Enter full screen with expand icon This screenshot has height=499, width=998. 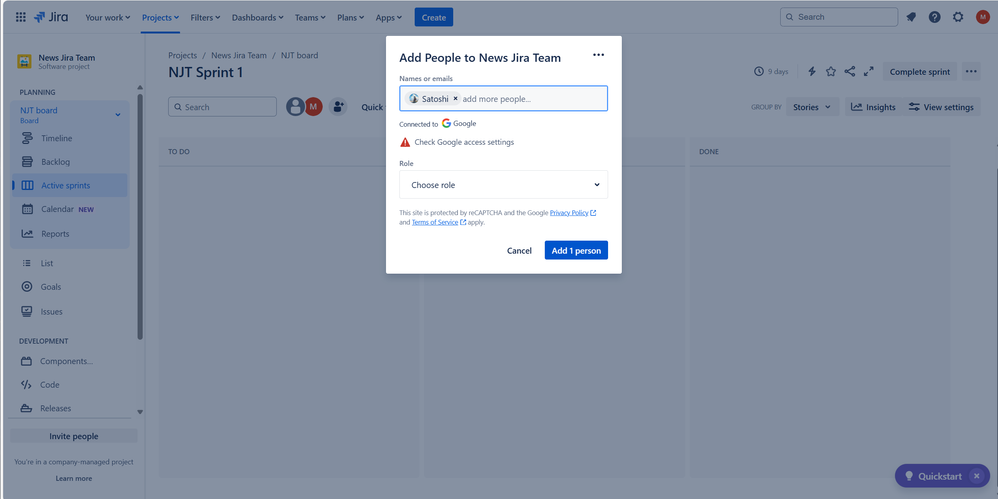coord(868,71)
